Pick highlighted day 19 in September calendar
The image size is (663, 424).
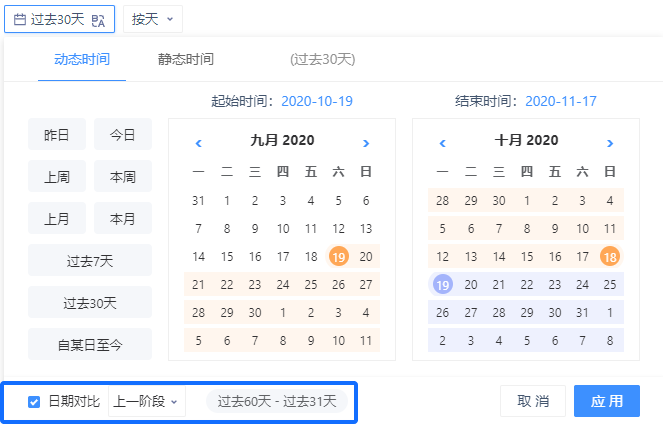(x=338, y=257)
